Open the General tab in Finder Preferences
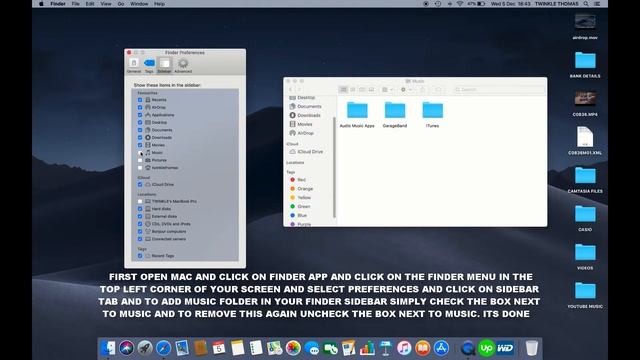This screenshot has height=360, width=640. coord(133,65)
